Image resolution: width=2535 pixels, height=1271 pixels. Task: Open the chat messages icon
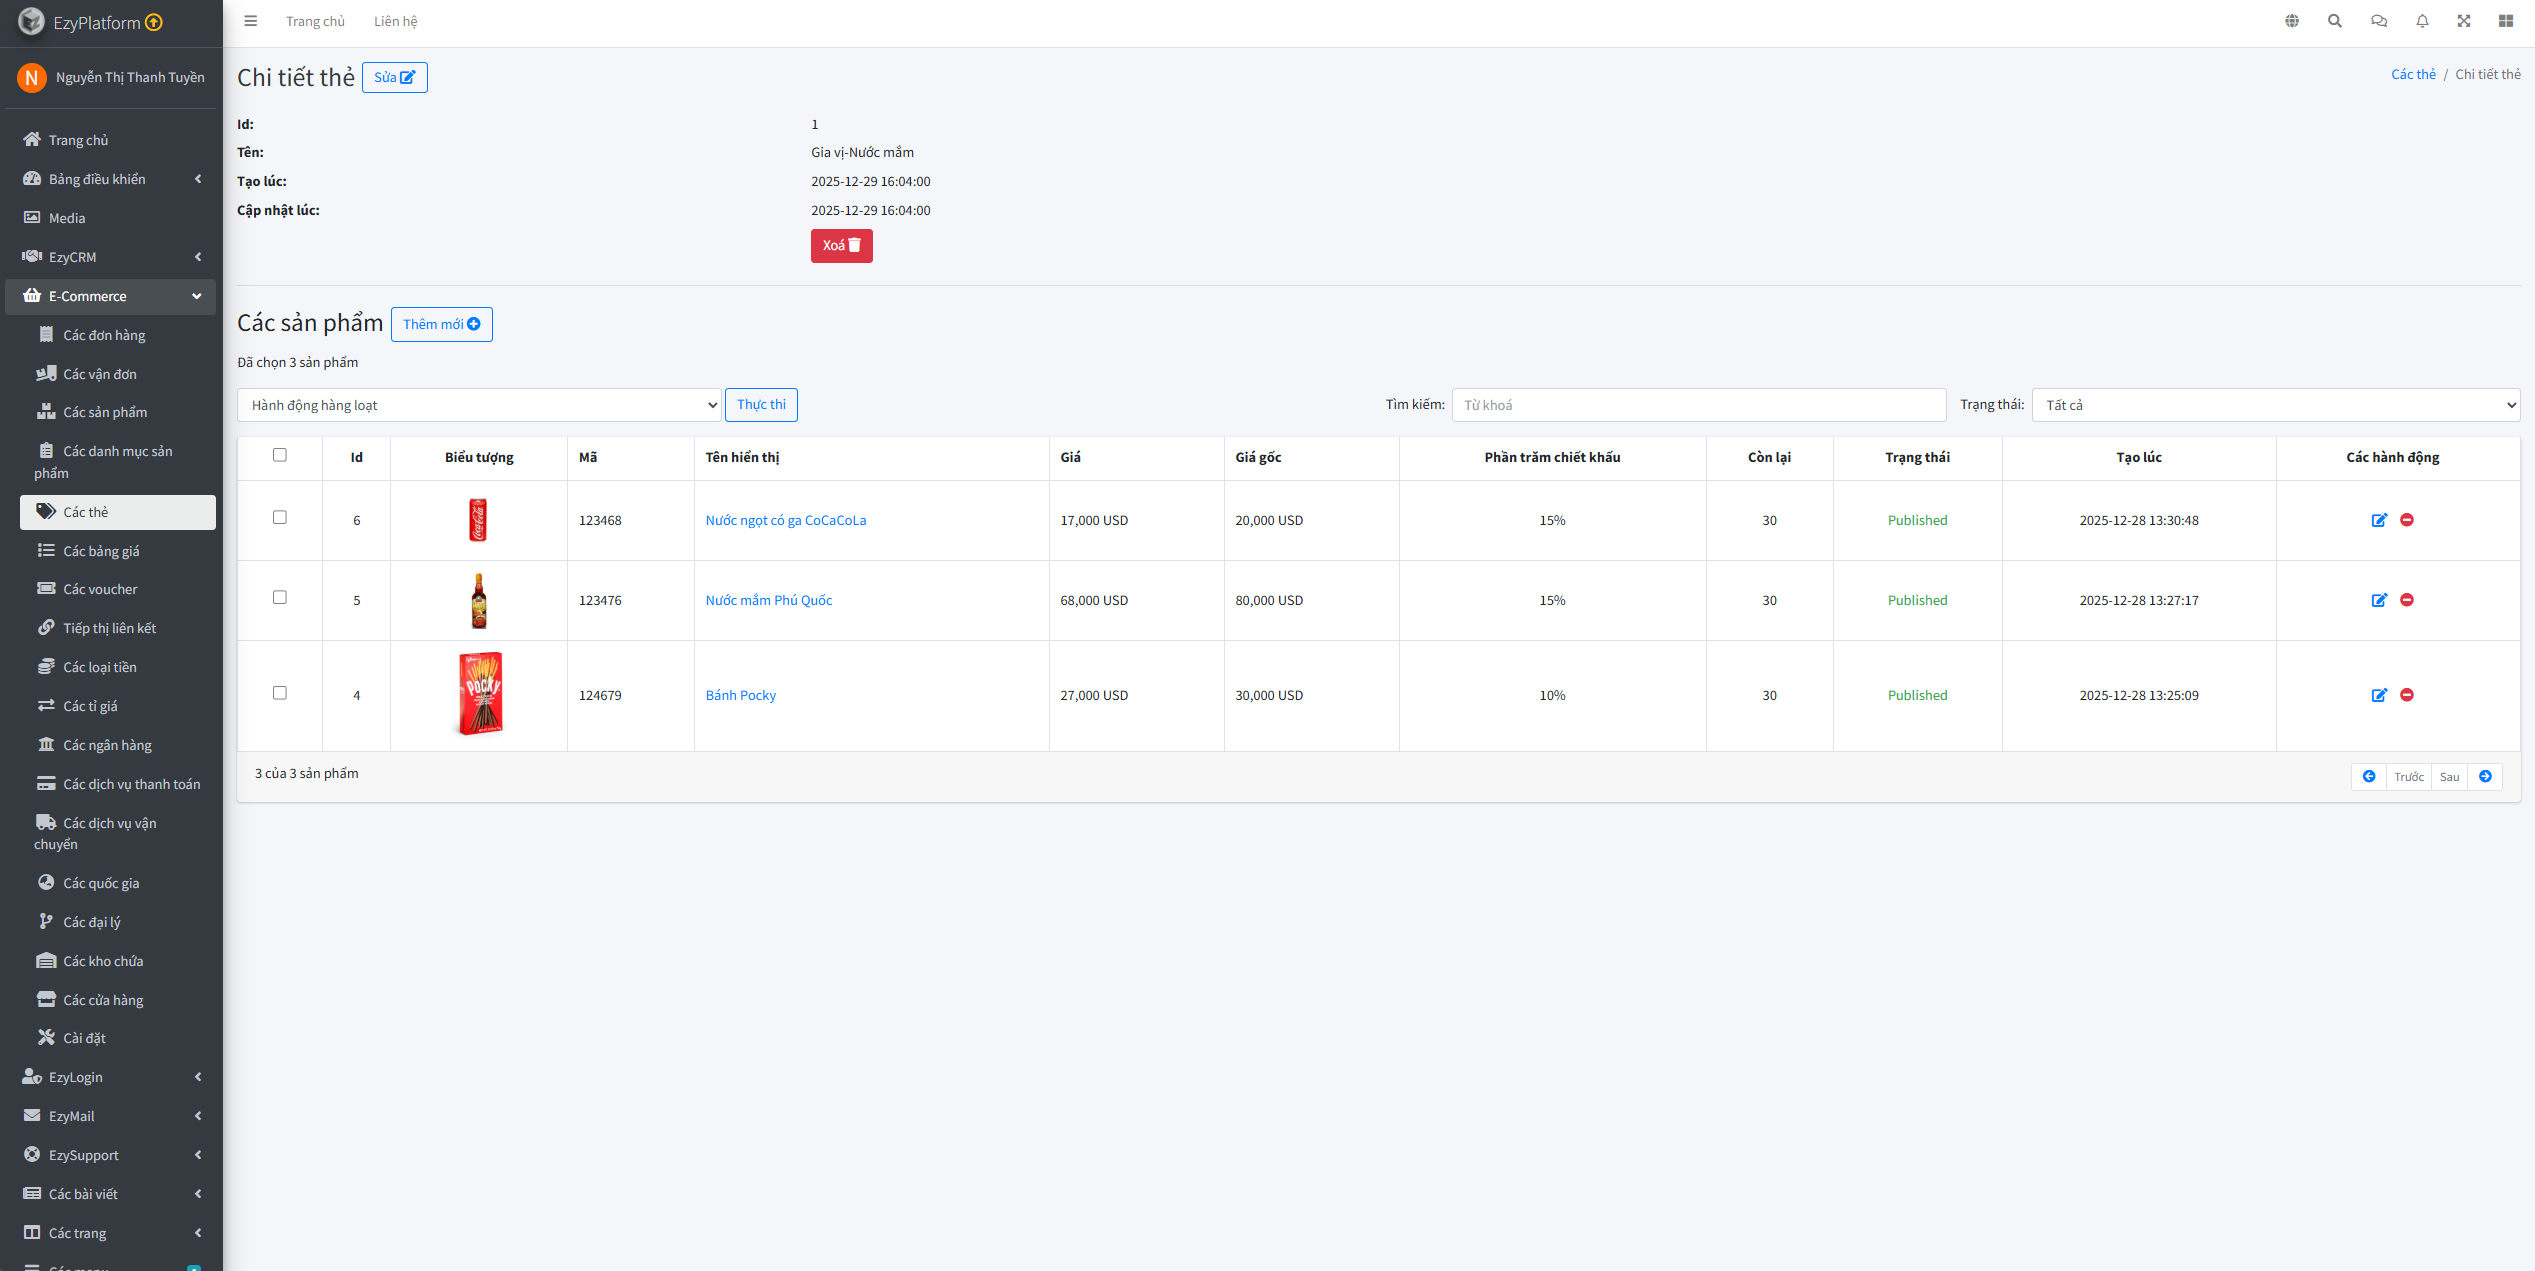click(x=2379, y=21)
